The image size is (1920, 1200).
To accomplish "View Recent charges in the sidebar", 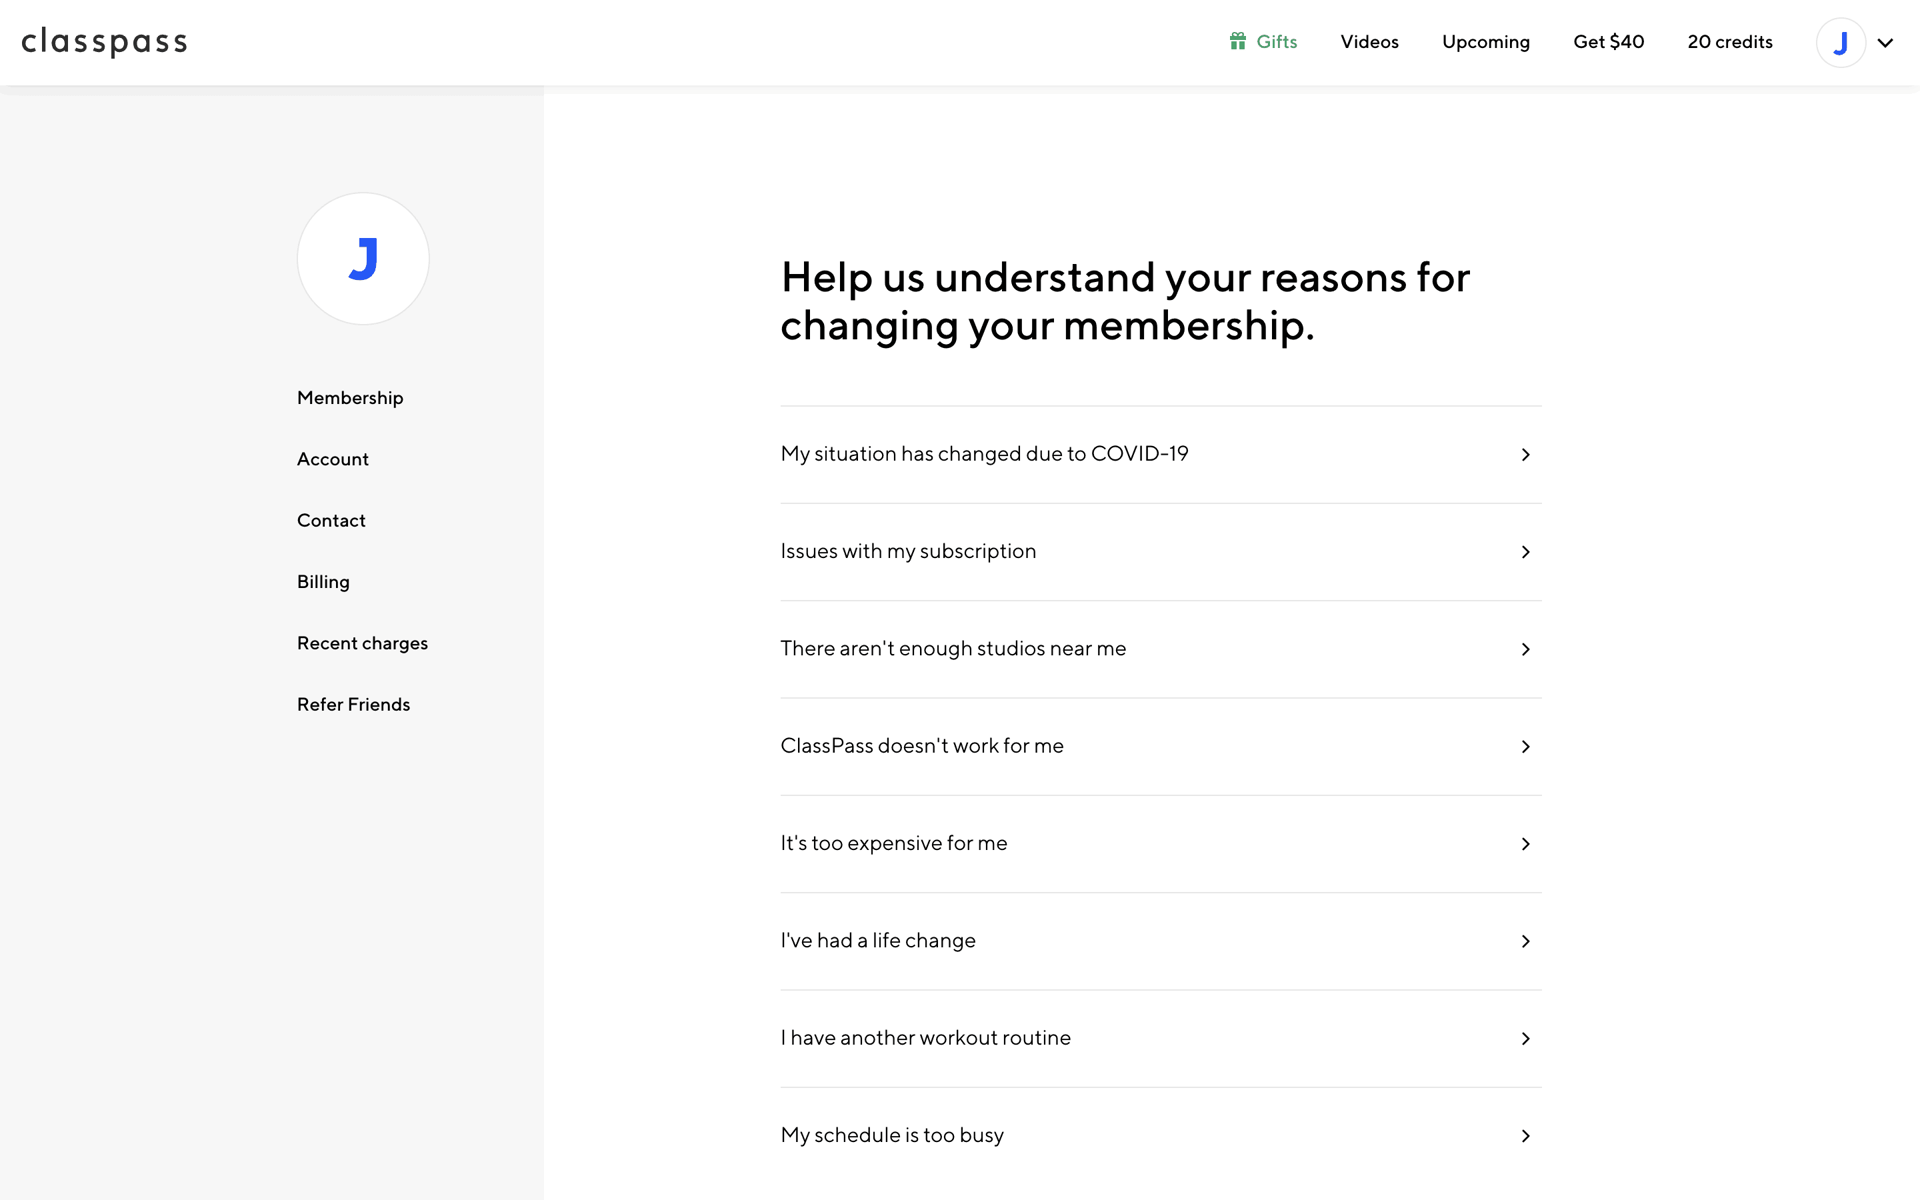I will click(x=362, y=643).
